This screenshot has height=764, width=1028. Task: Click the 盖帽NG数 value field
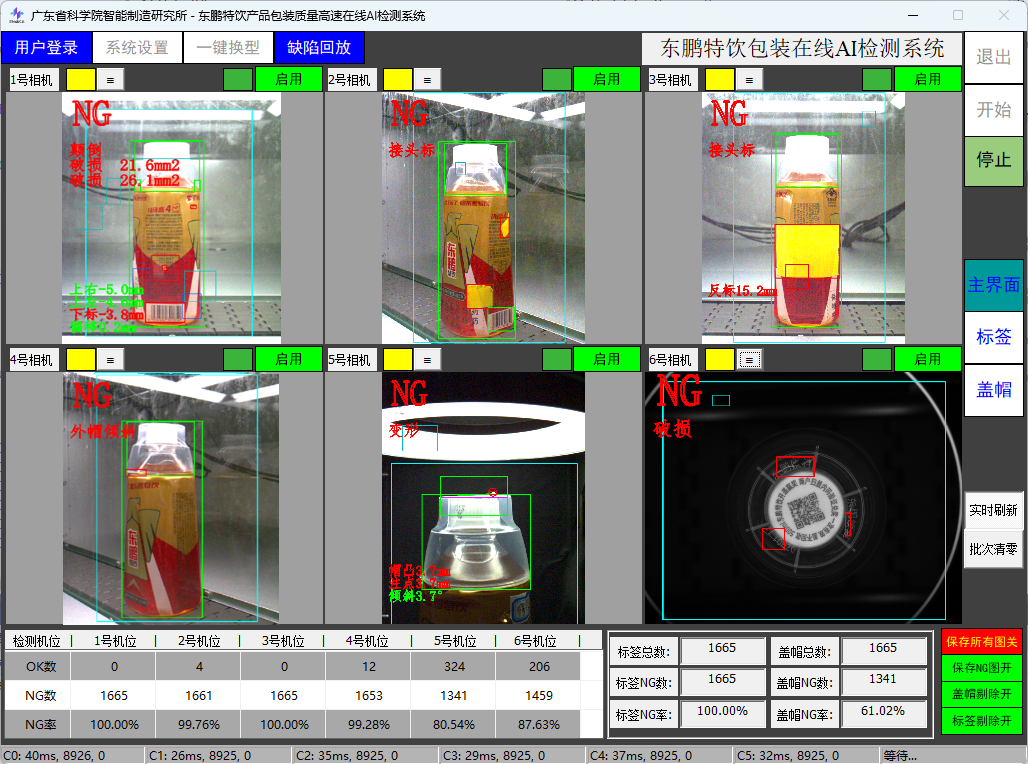click(x=883, y=682)
